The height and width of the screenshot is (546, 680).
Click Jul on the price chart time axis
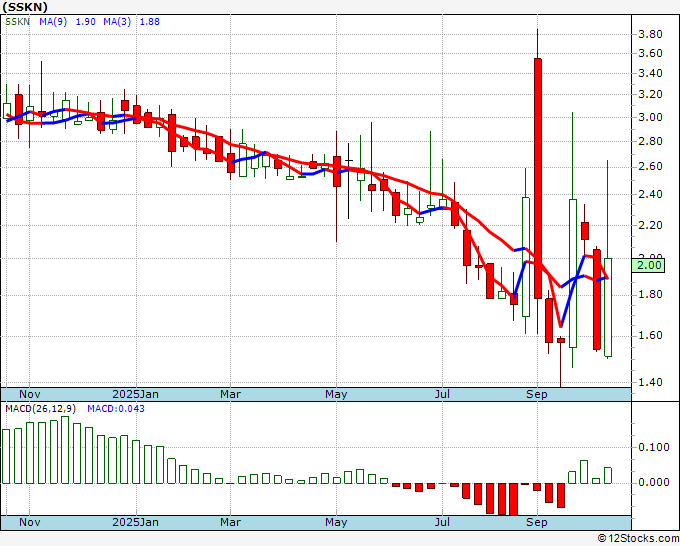point(442,394)
